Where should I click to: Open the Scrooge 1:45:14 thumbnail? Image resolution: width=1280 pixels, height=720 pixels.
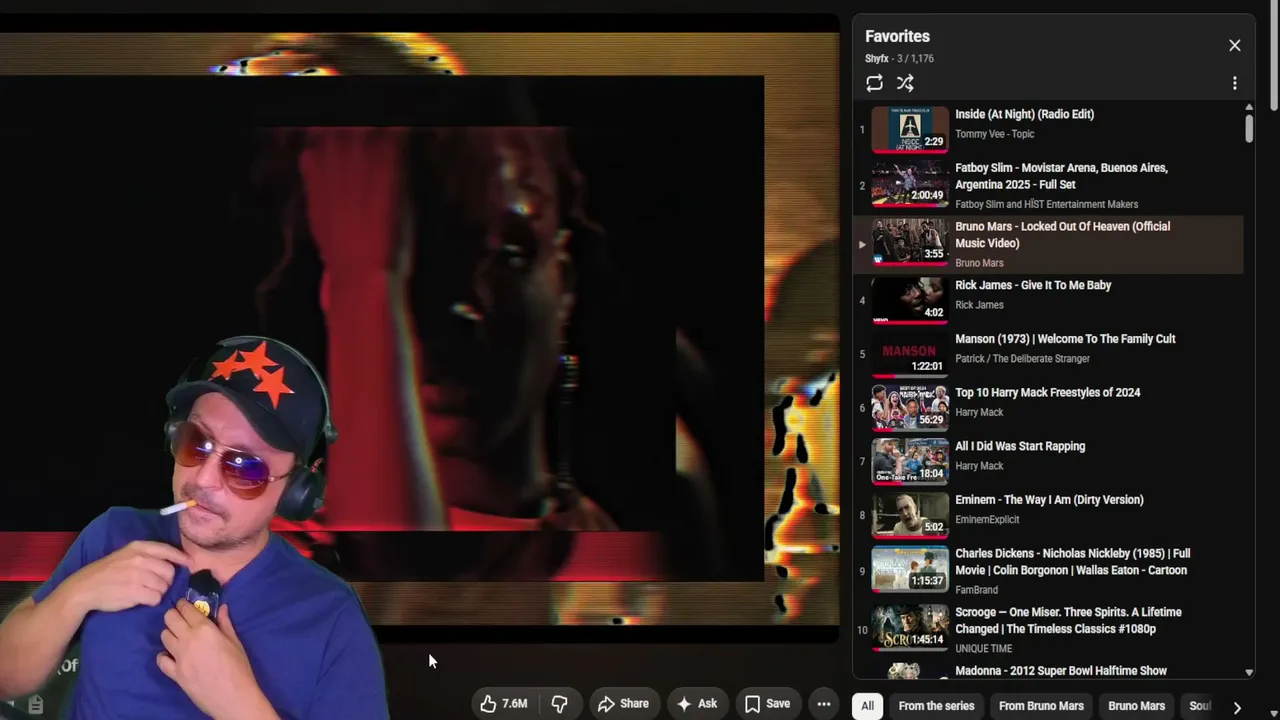point(910,626)
